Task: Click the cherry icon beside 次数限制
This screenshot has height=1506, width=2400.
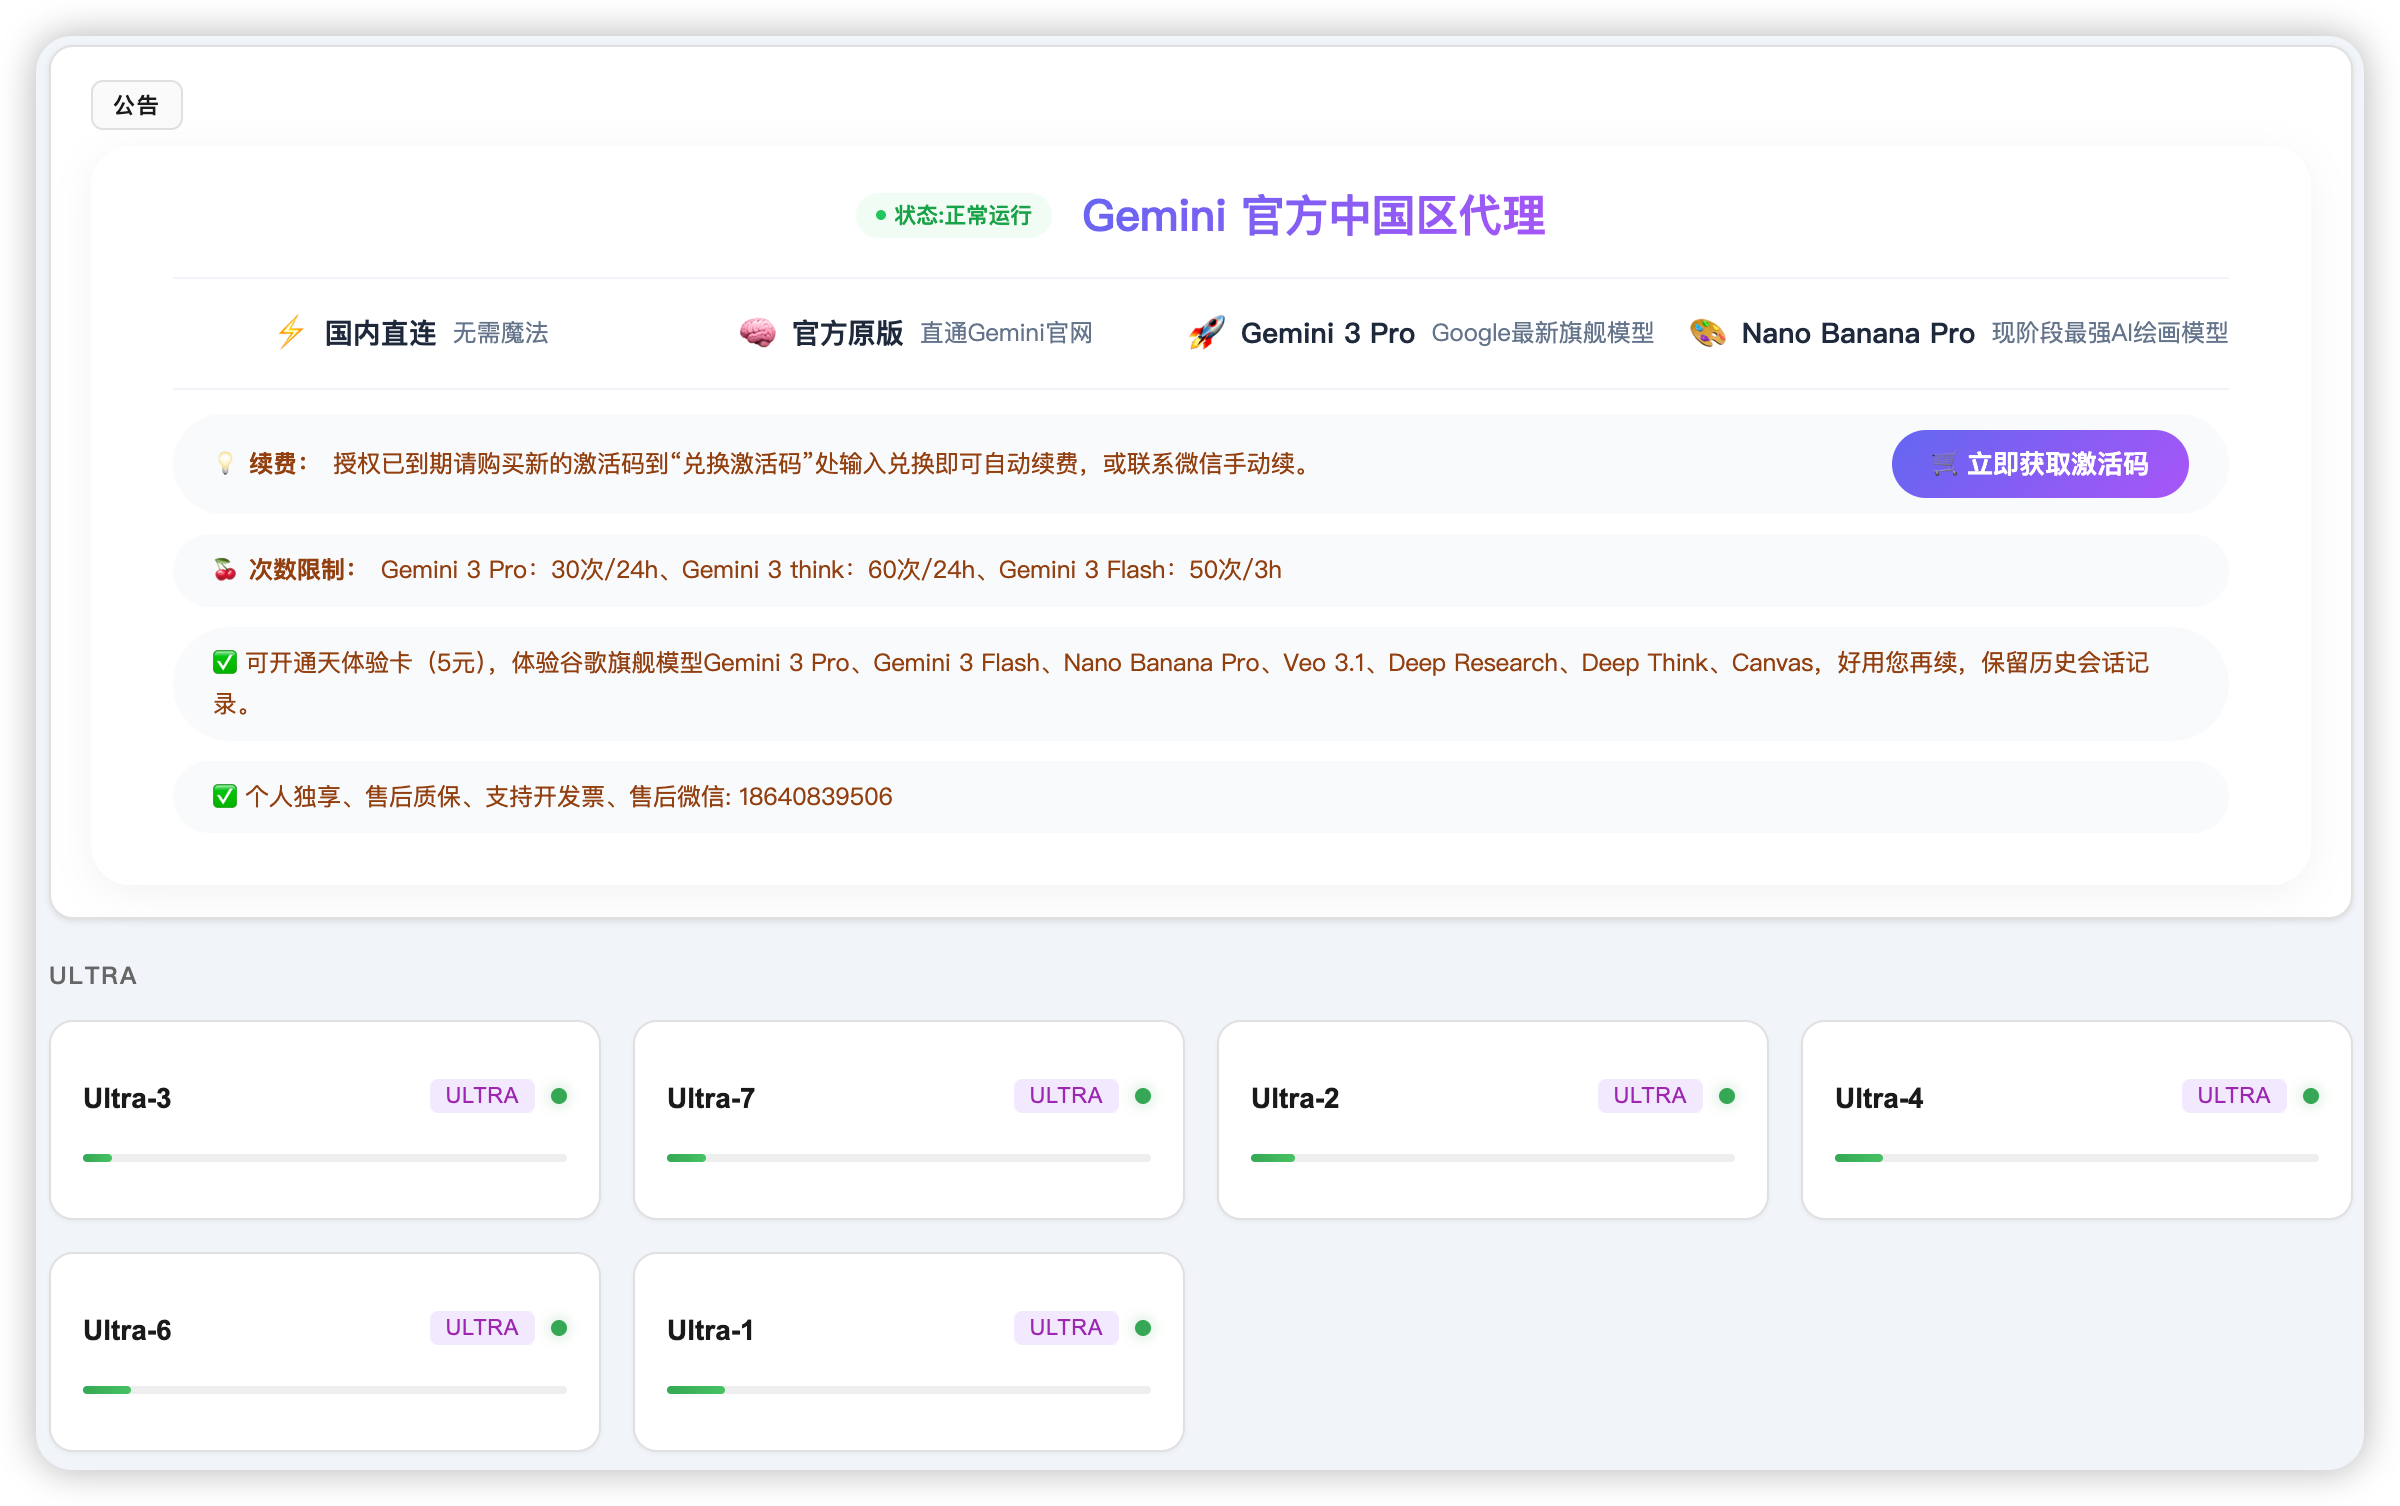Action: 225,570
